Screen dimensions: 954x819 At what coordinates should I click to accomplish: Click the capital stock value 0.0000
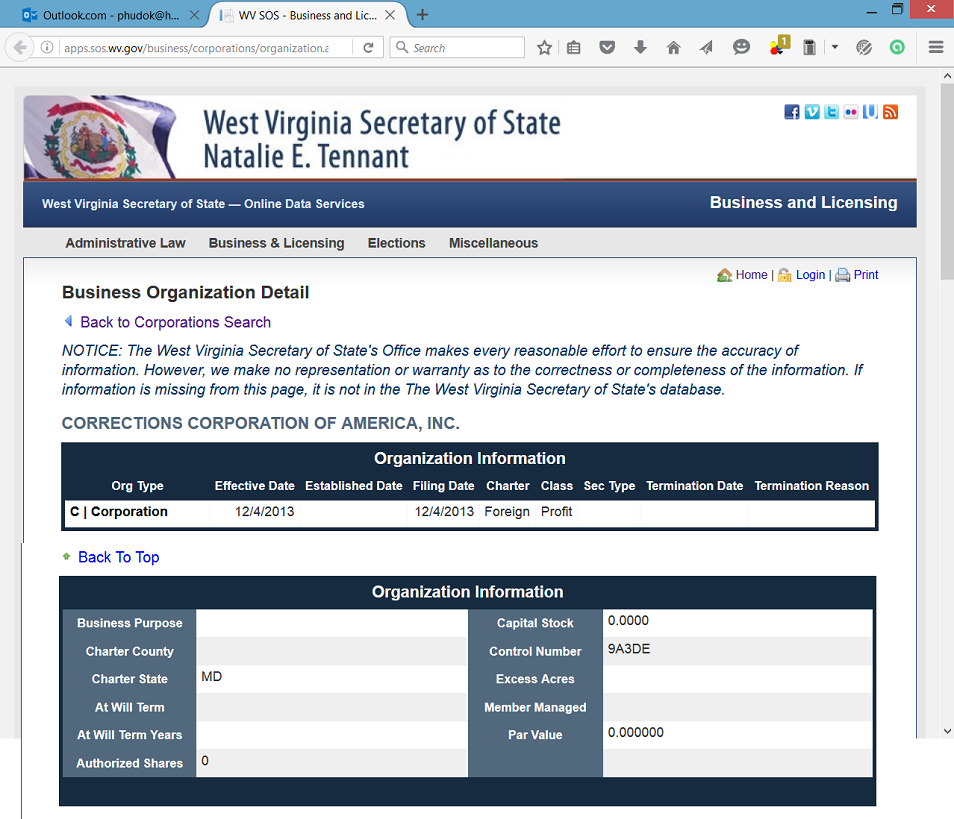pos(628,621)
